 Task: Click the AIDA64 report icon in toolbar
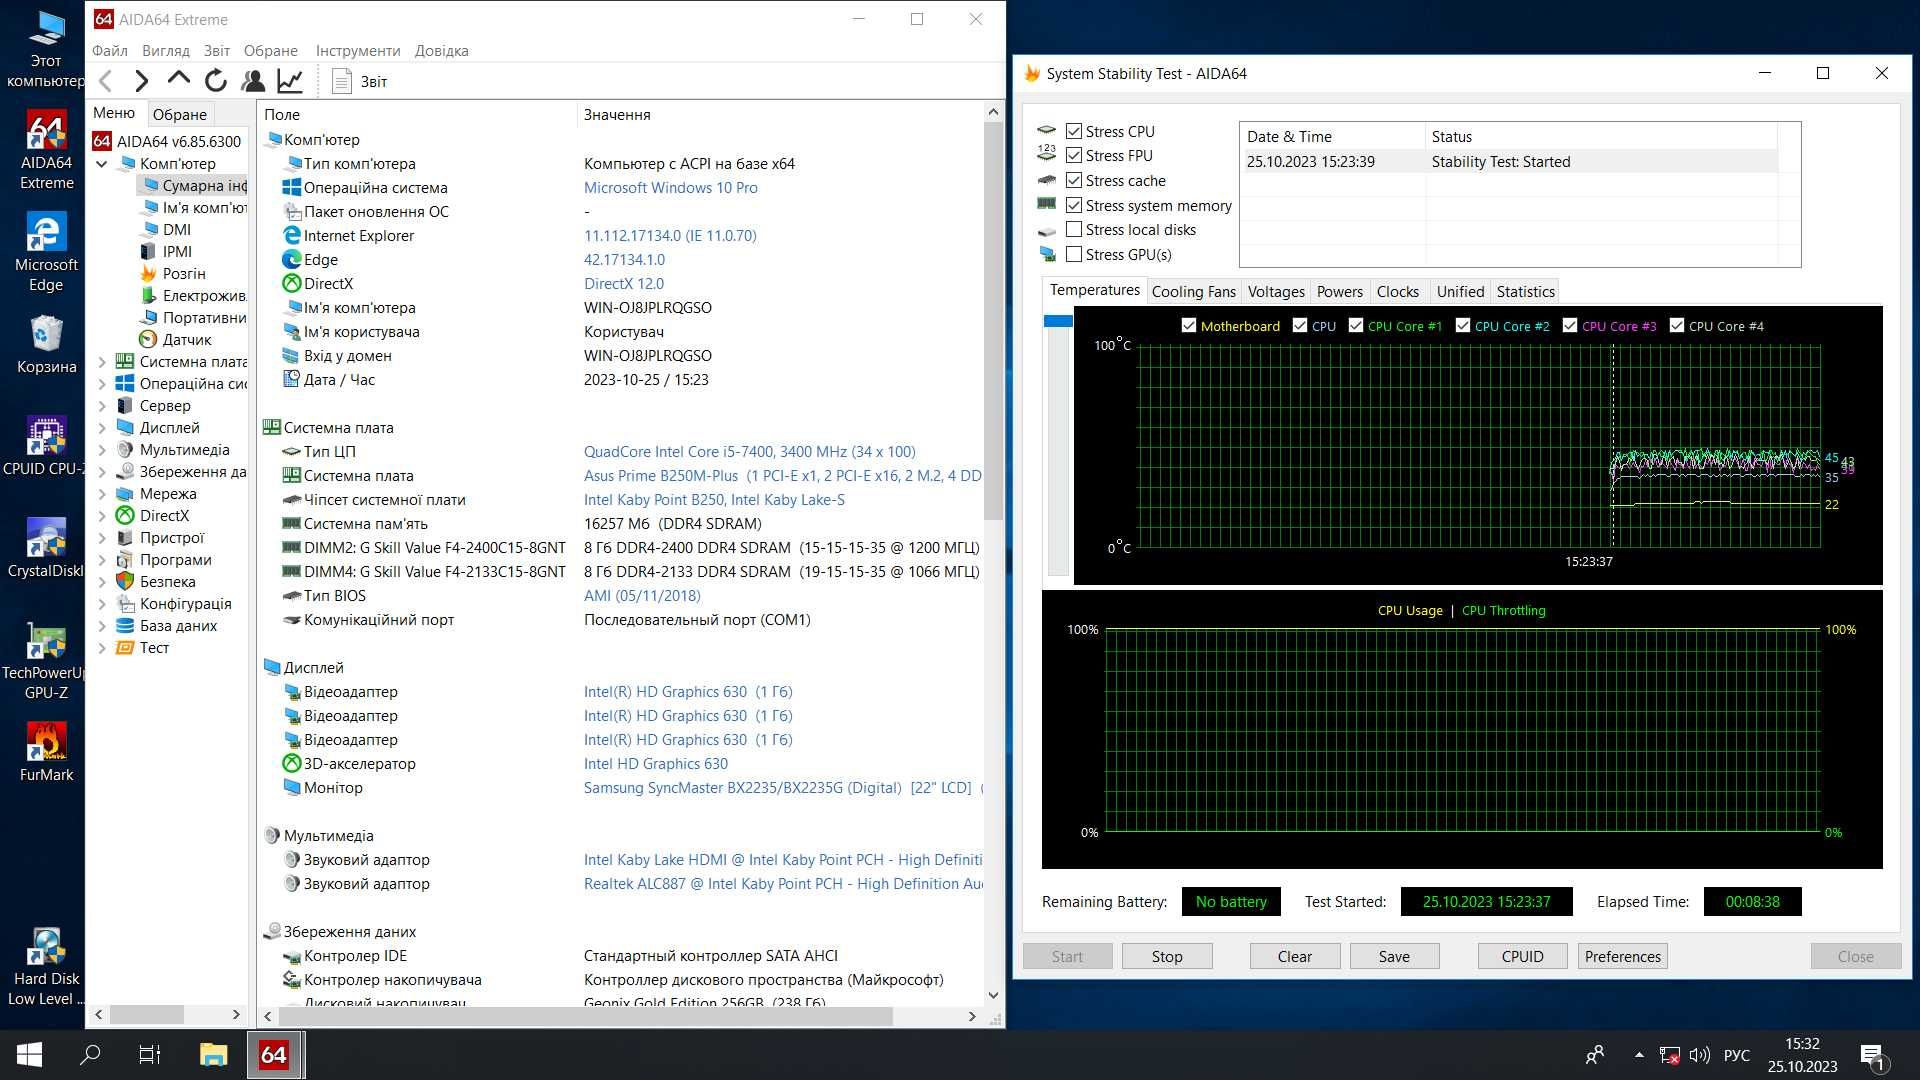(x=340, y=80)
